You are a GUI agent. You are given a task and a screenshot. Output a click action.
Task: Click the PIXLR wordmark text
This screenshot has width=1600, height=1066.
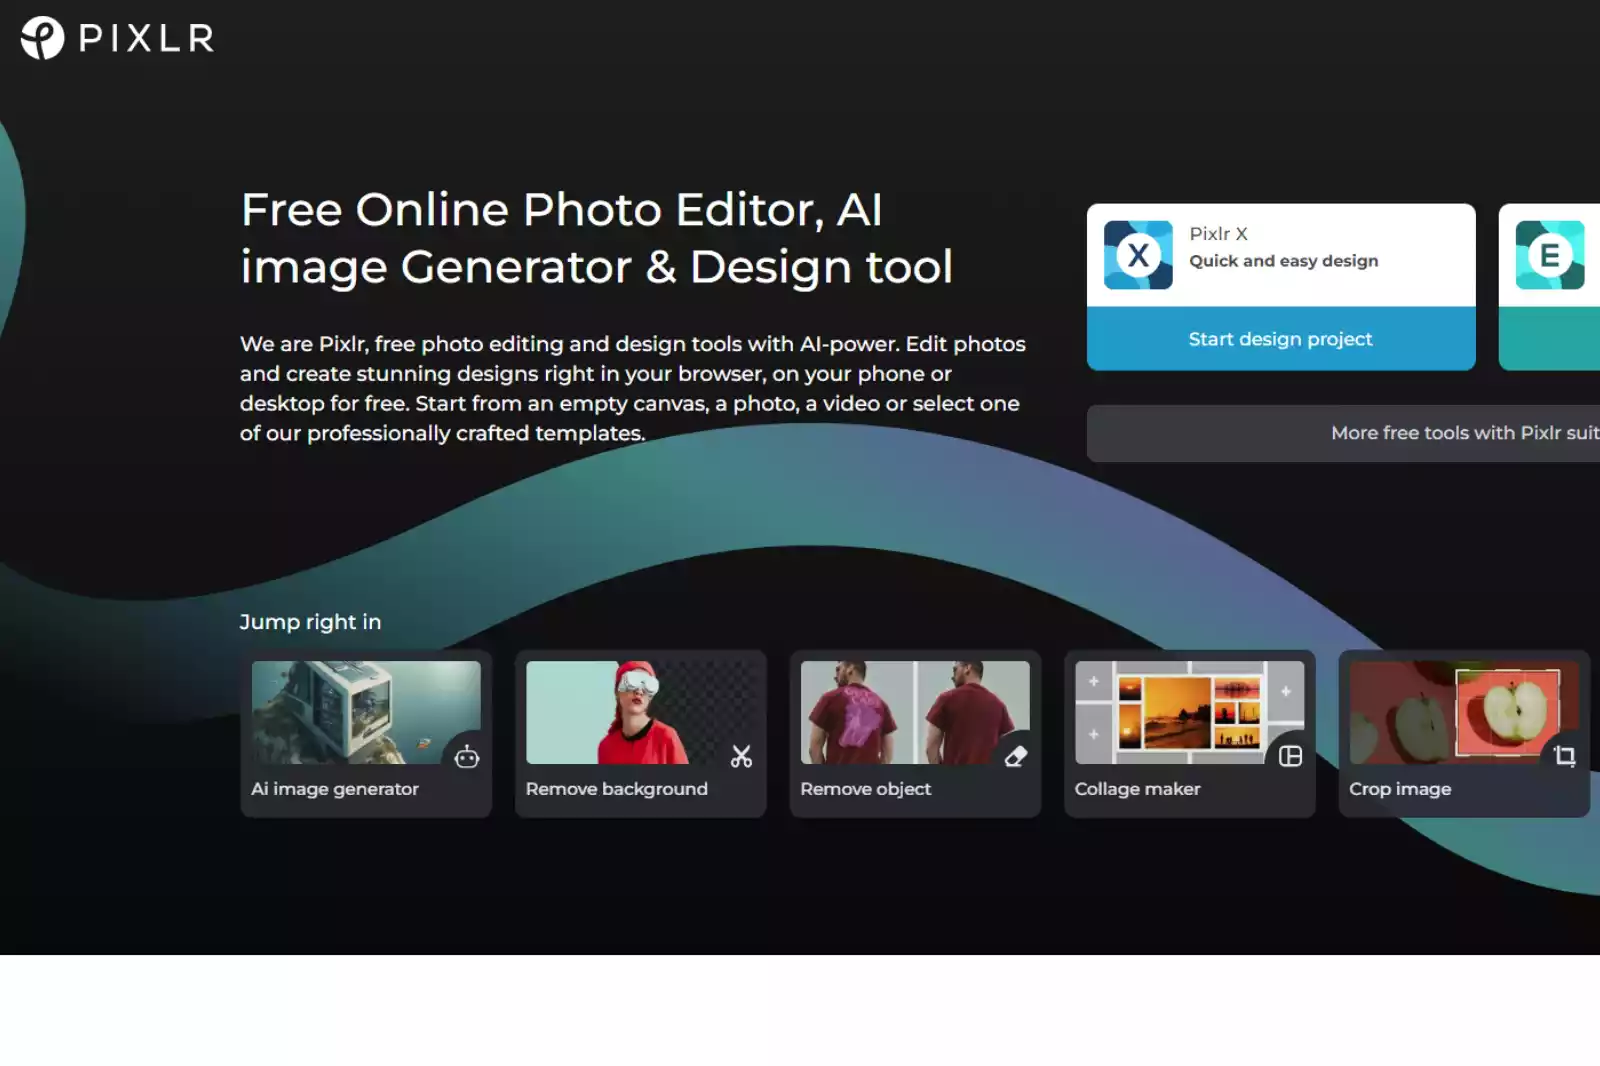pyautogui.click(x=146, y=38)
